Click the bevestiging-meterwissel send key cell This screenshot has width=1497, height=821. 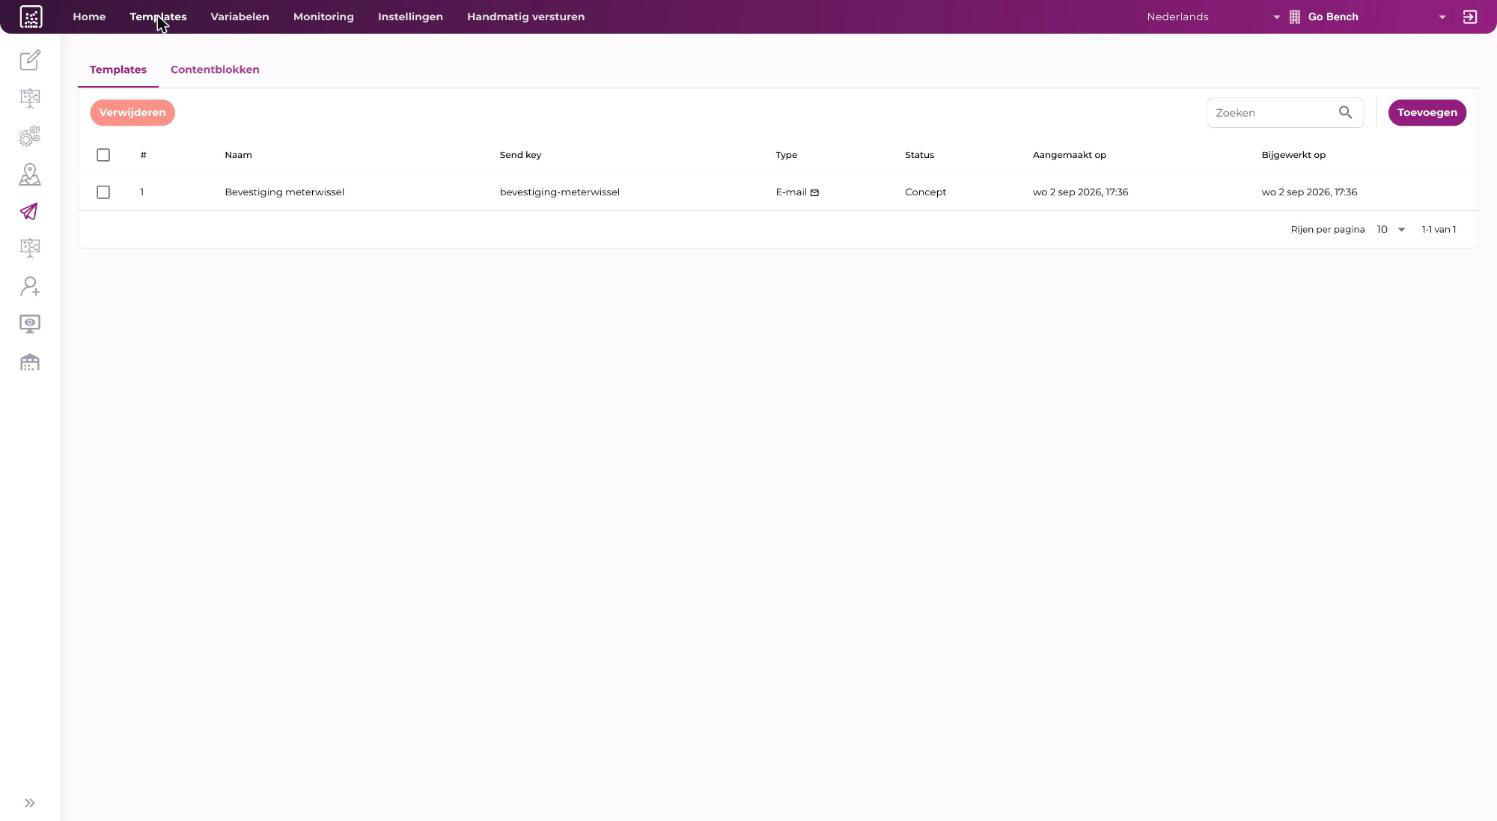[x=559, y=192]
